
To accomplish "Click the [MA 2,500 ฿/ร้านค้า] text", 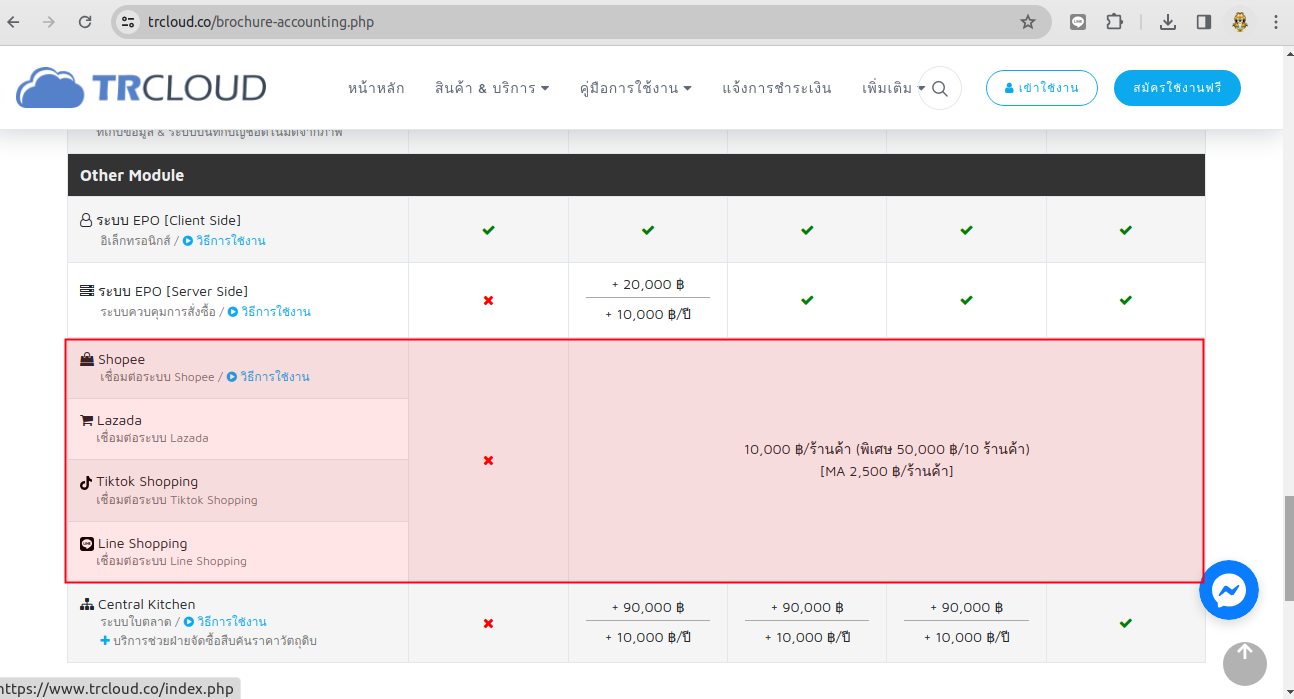I will pos(886,471).
